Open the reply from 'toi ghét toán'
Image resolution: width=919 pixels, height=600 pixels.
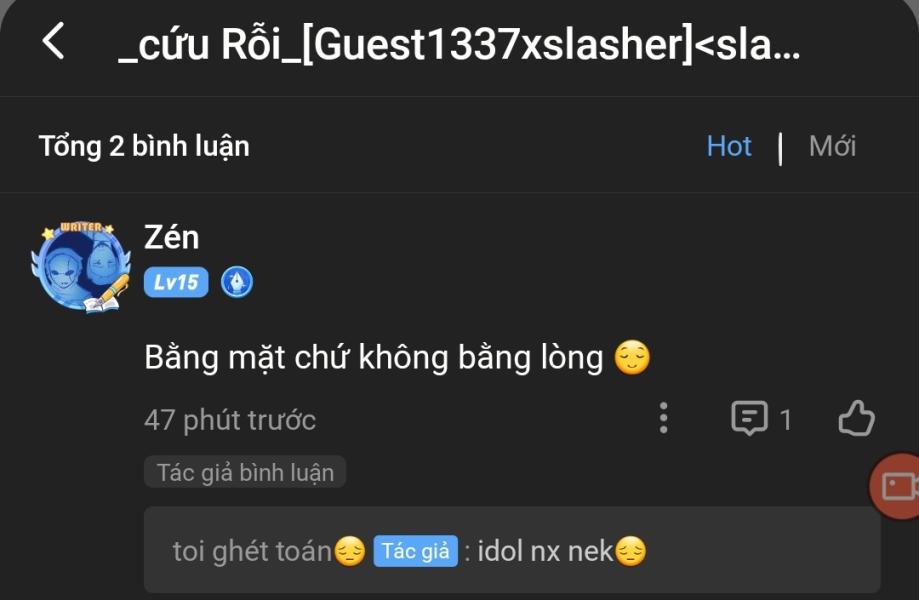click(x=512, y=550)
